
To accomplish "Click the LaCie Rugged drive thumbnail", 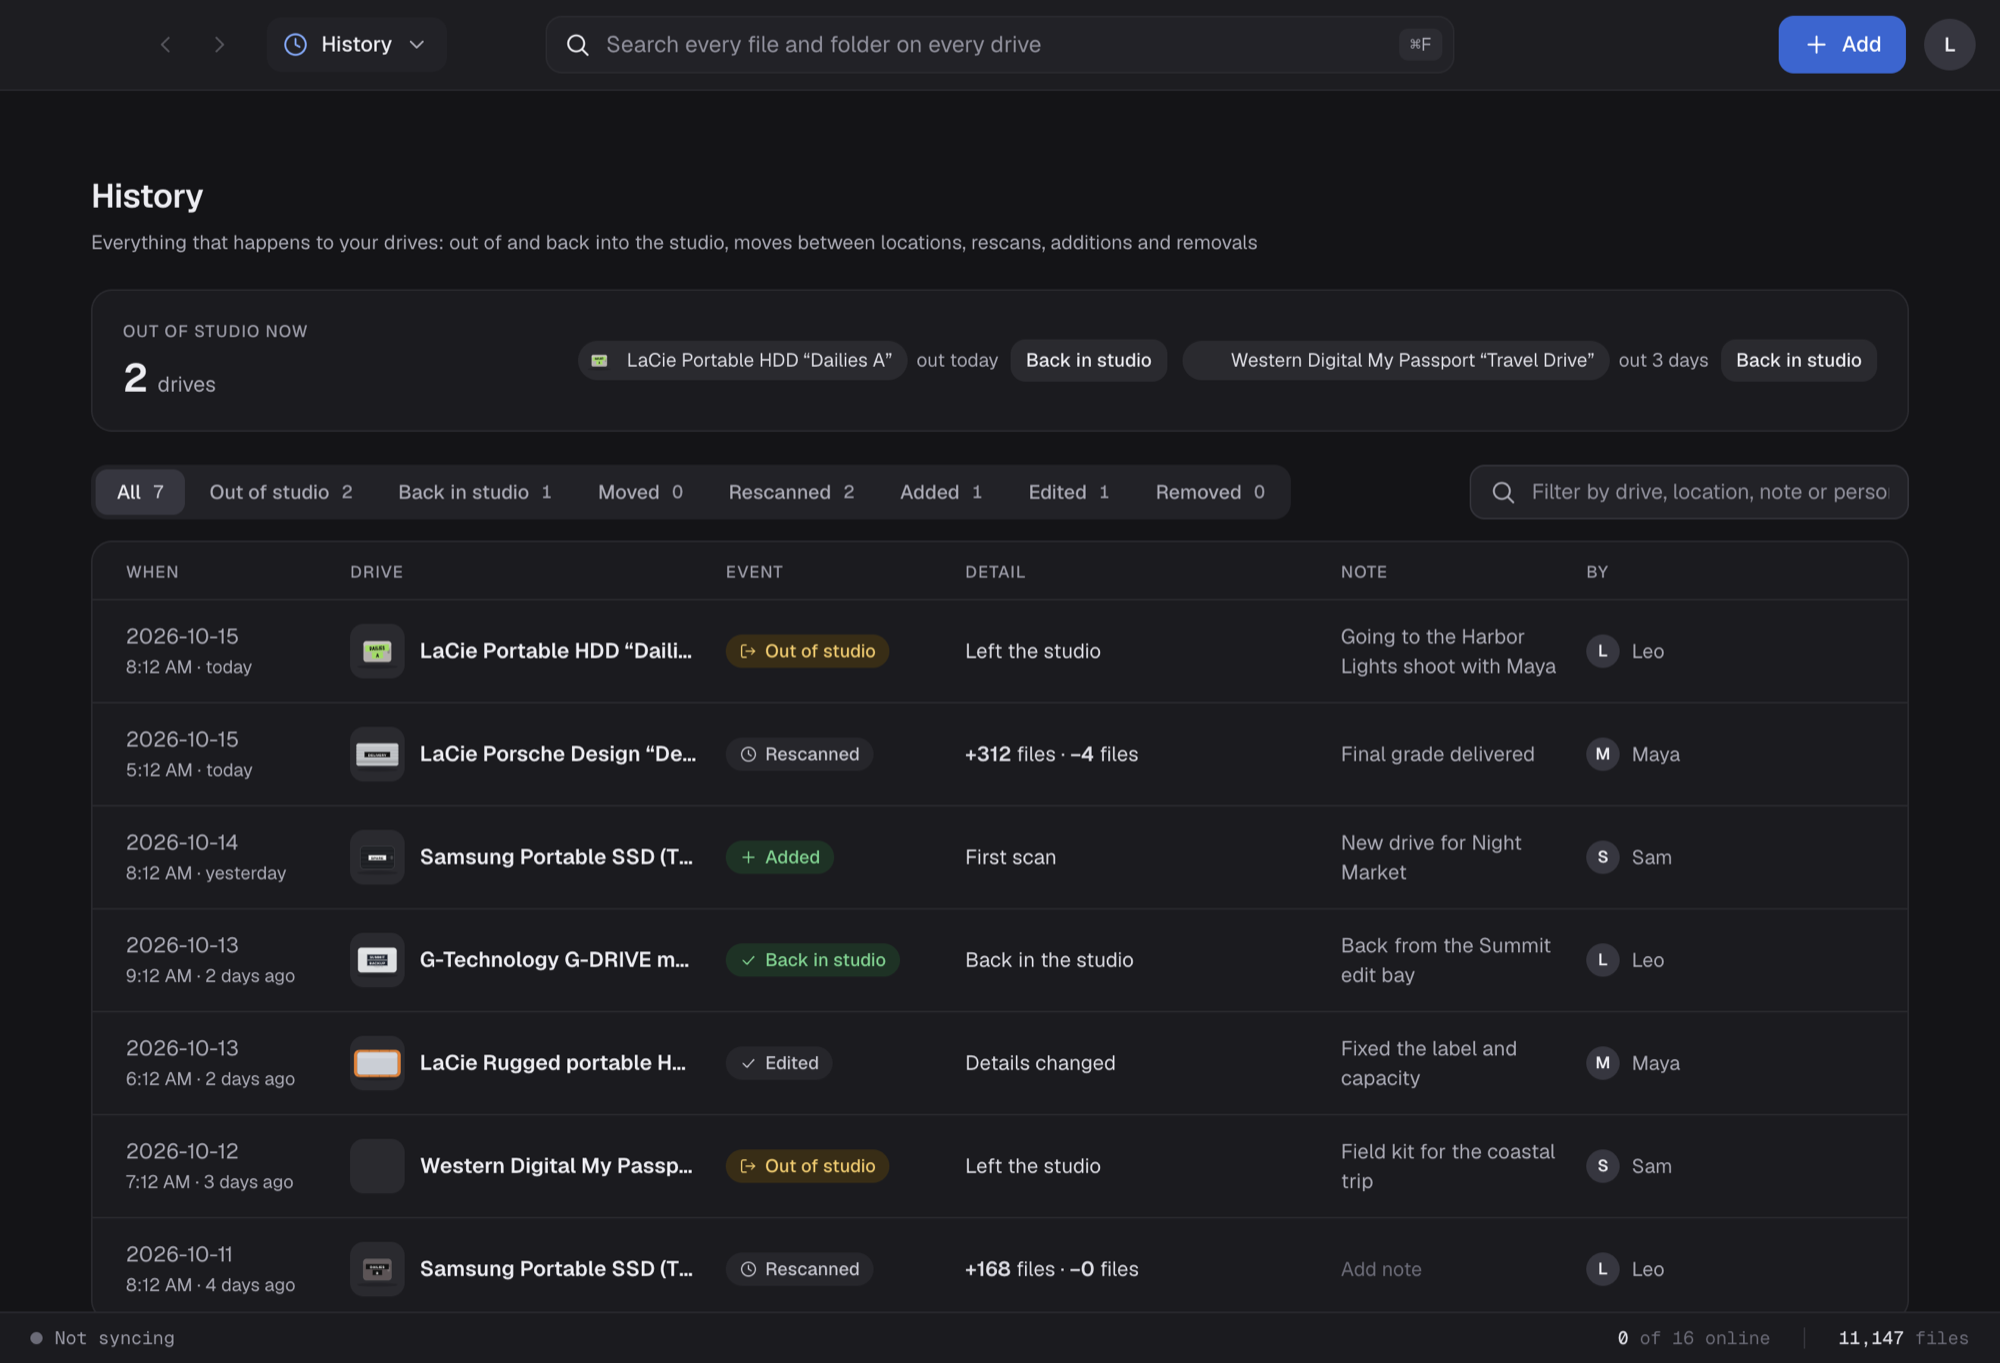I will 377,1063.
